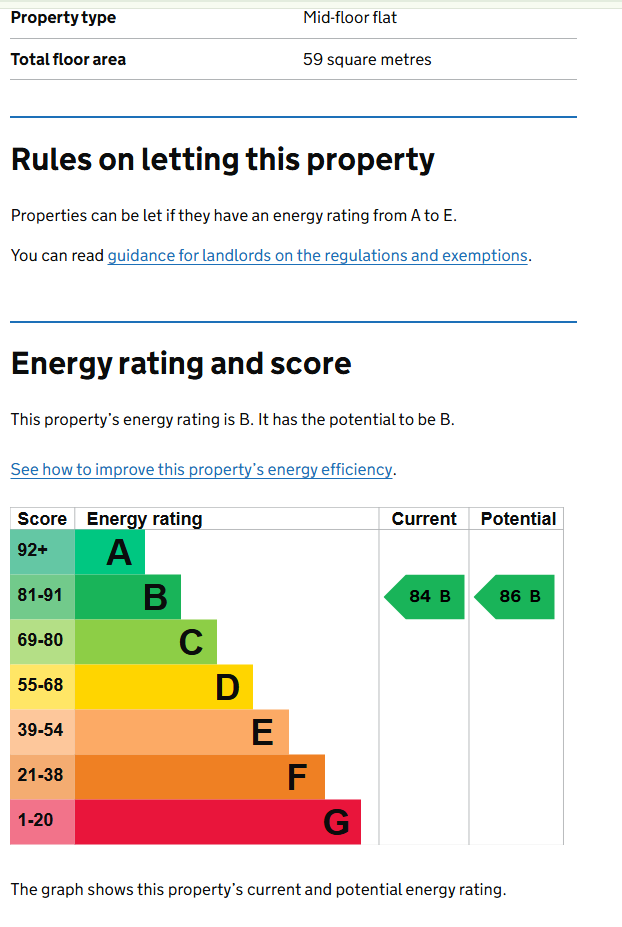Select the green A rating bar

(111, 552)
